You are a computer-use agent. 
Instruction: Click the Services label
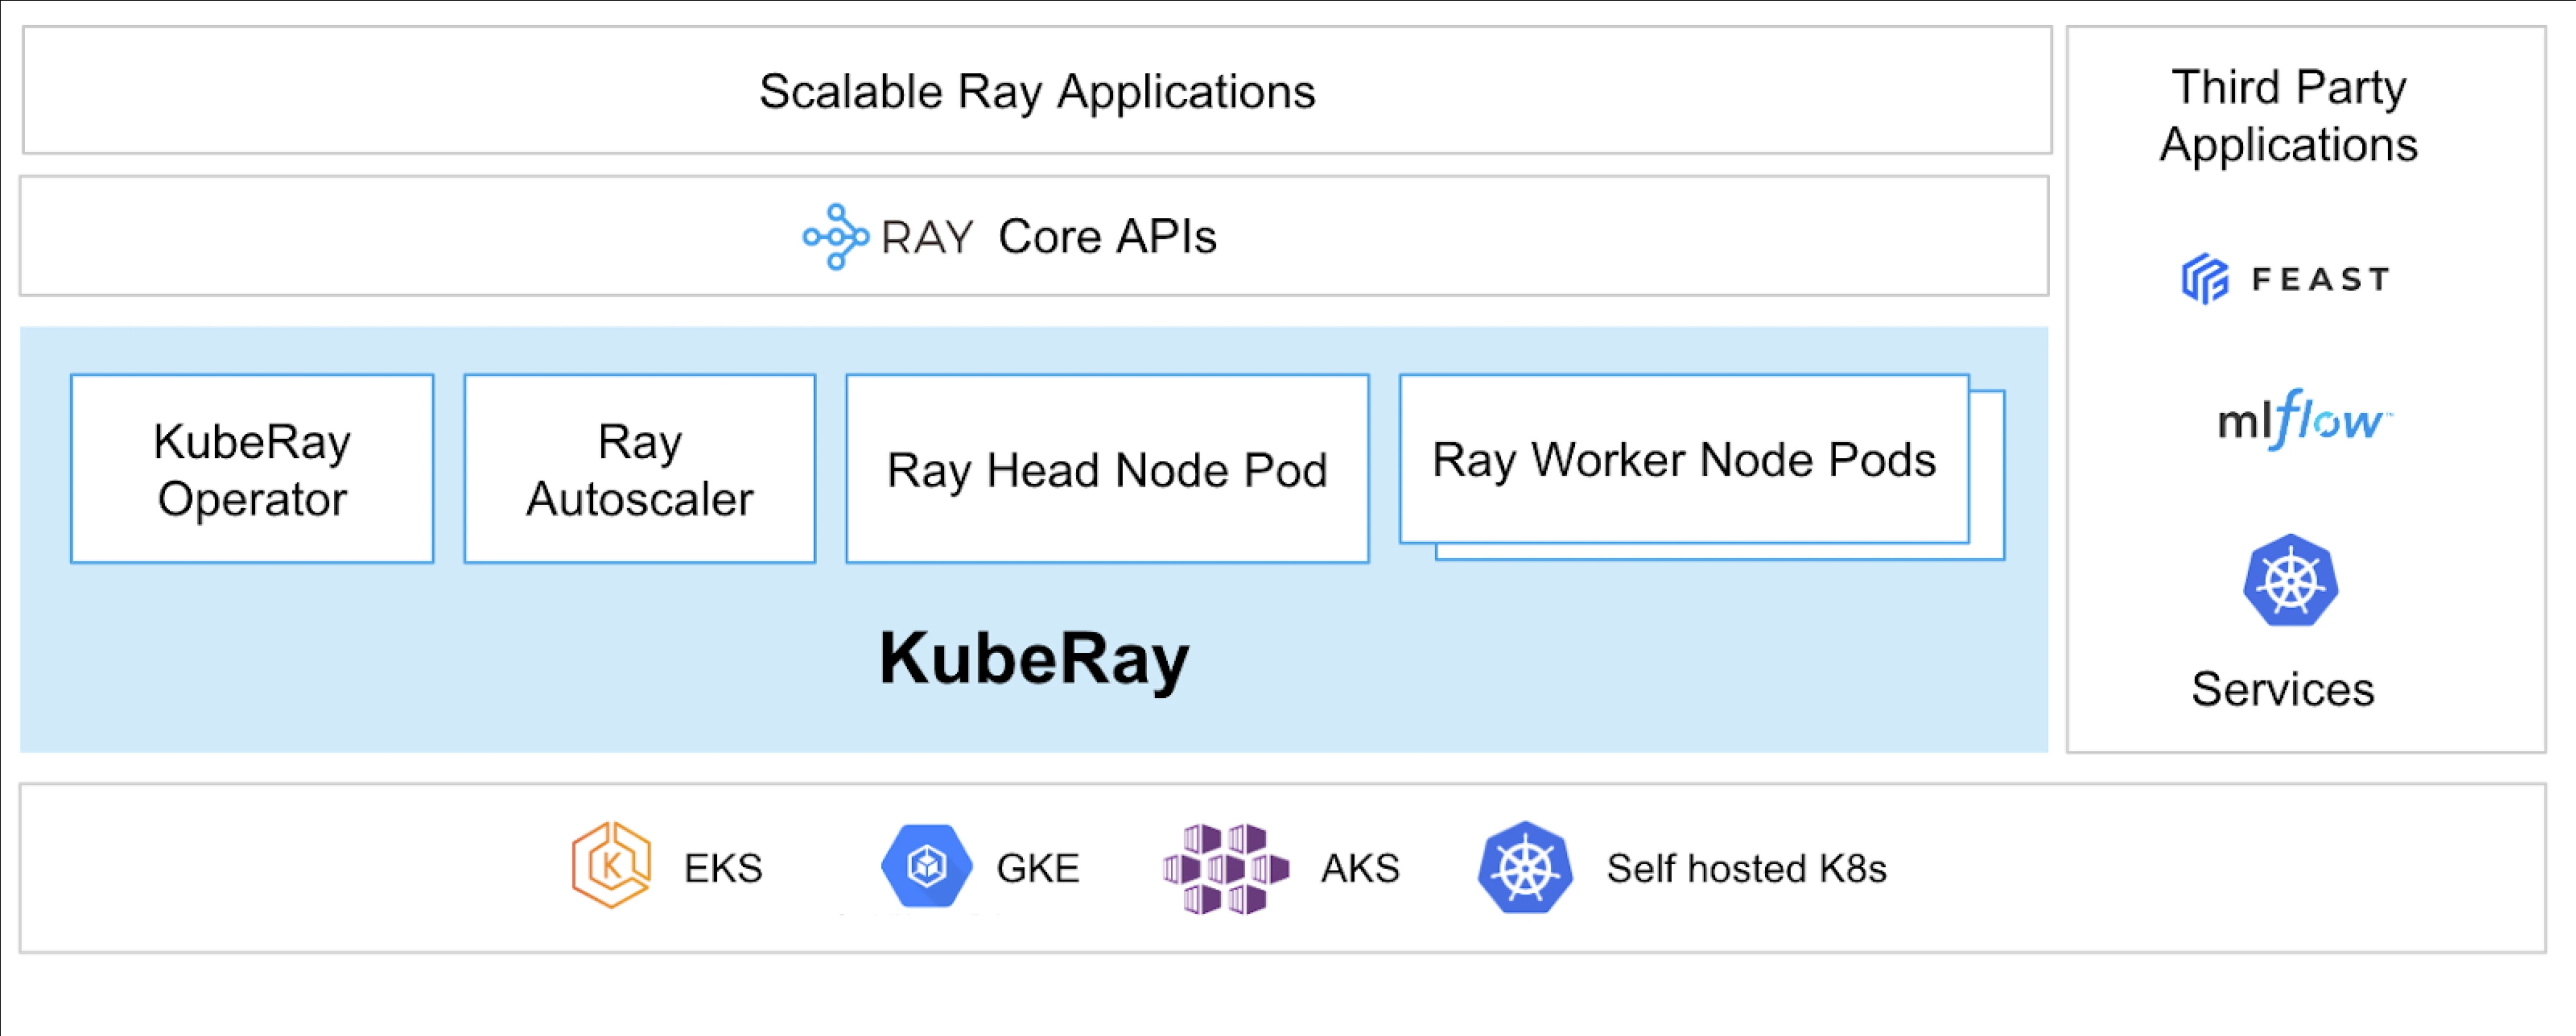point(2282,689)
